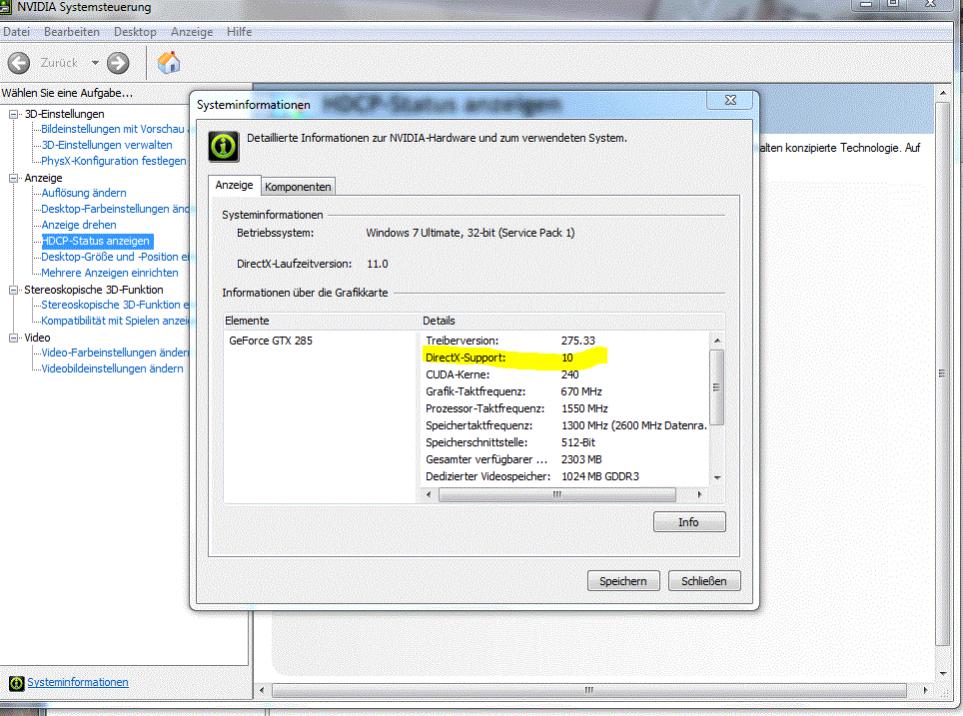Click details list vertical scrollbar thumb
963x716 pixels.
pos(717,387)
